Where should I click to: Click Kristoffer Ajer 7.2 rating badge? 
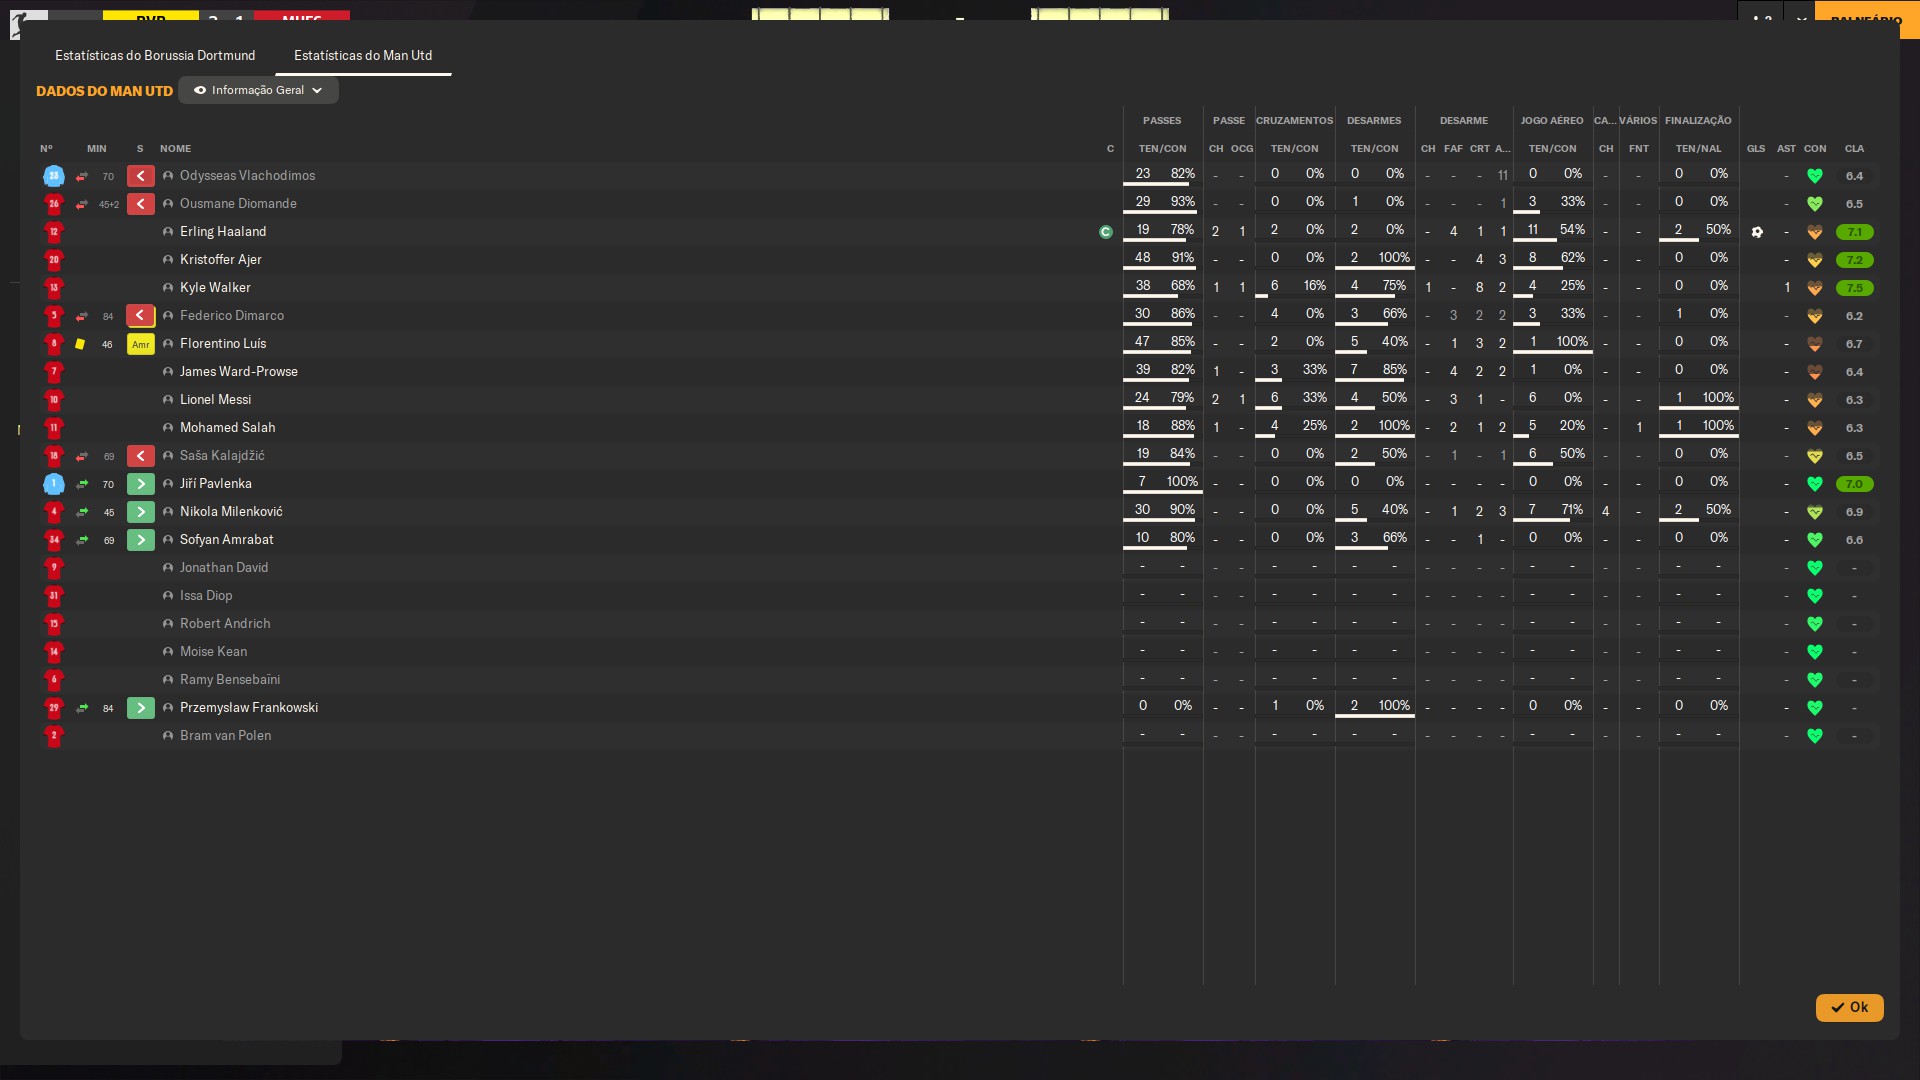pyautogui.click(x=1854, y=260)
